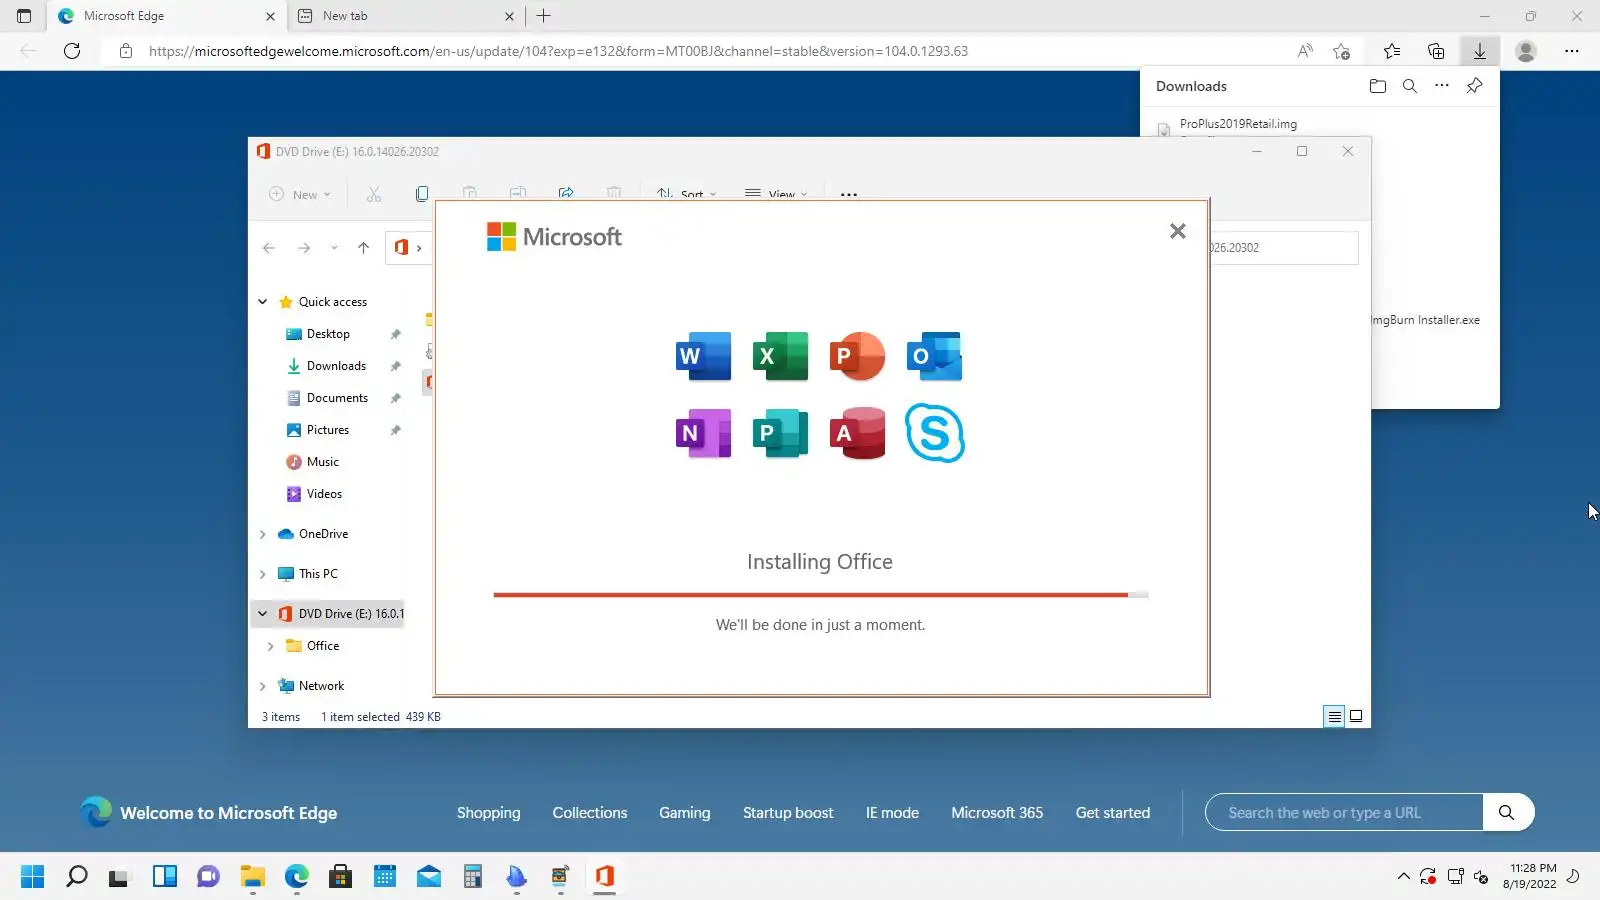Open Edge Collections toolbar icon
Screen dimensions: 1600x900
[x=1436, y=51]
